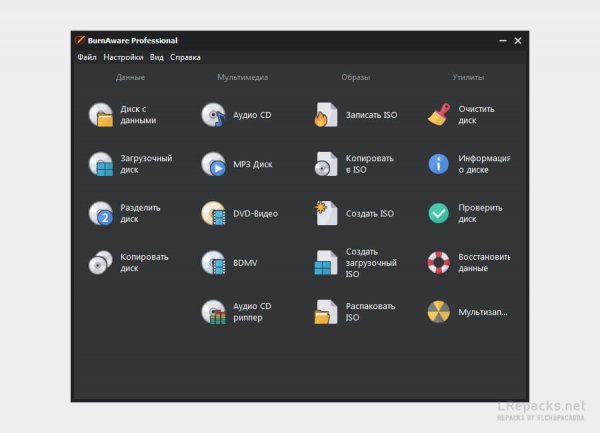Launch the Аудио CD риппер icon

pos(214,312)
